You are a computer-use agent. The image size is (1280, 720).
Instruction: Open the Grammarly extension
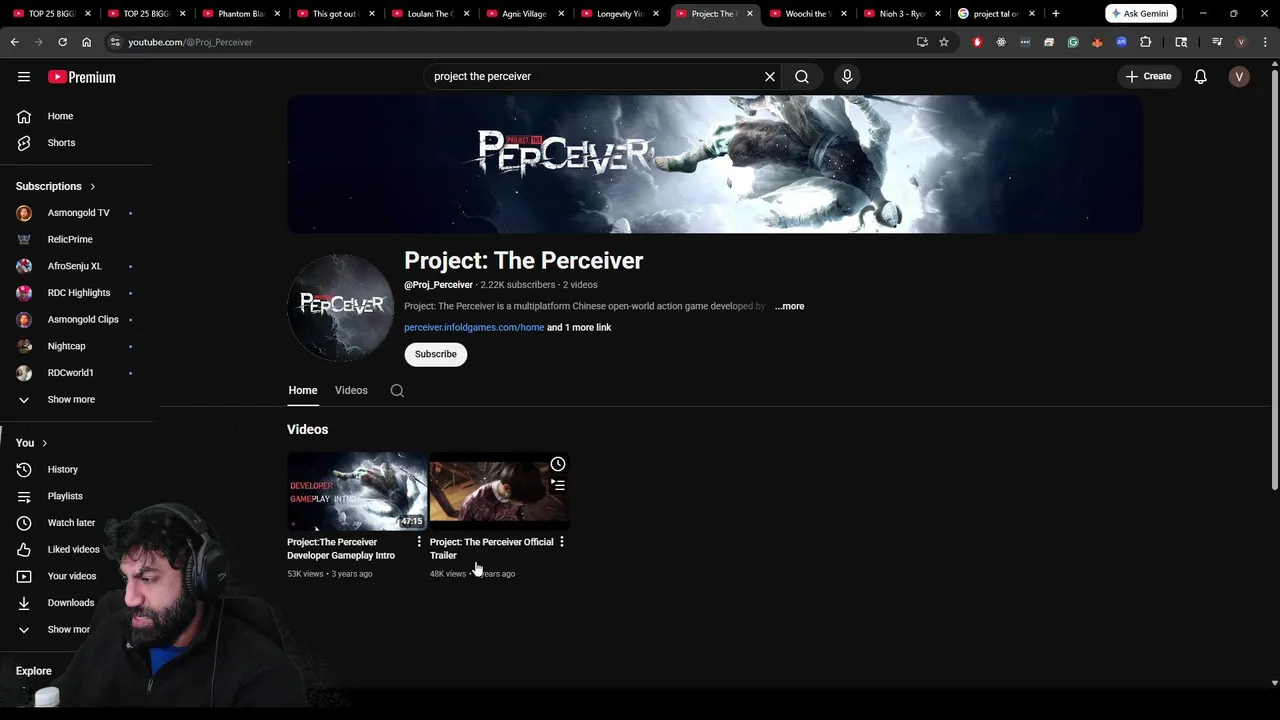[1073, 42]
